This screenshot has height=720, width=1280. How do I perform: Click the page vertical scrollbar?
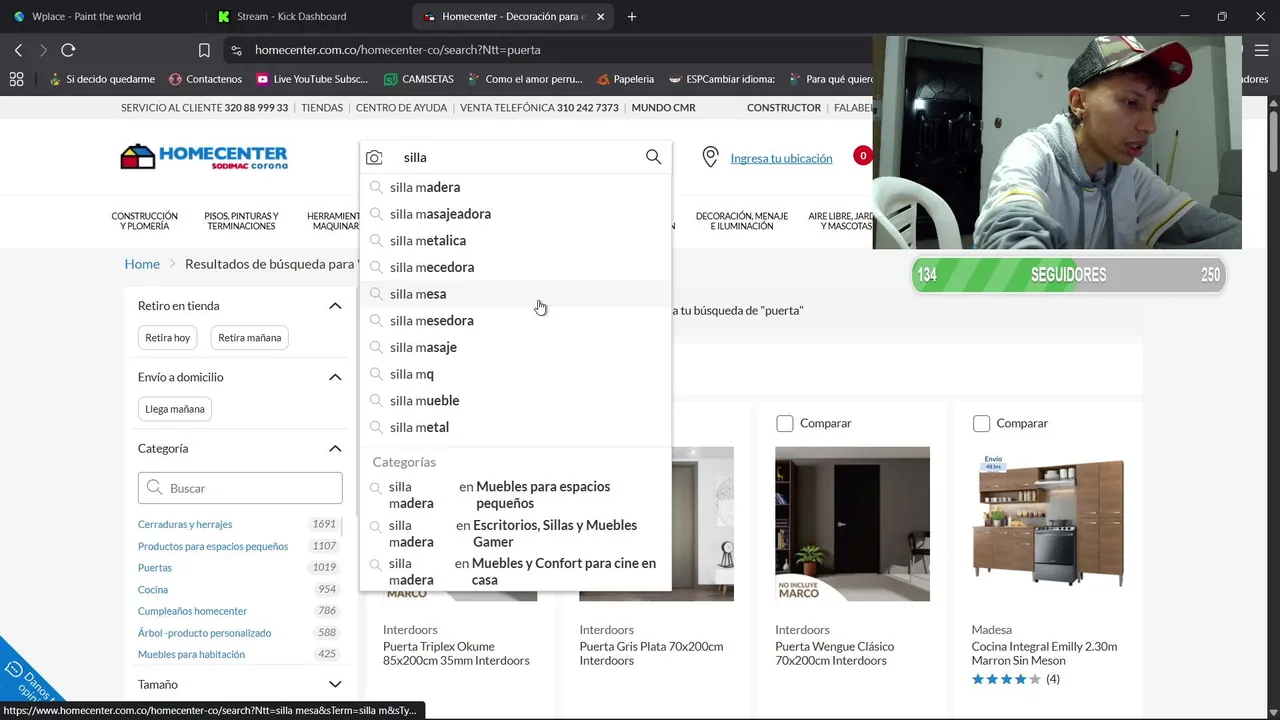coord(1273,140)
